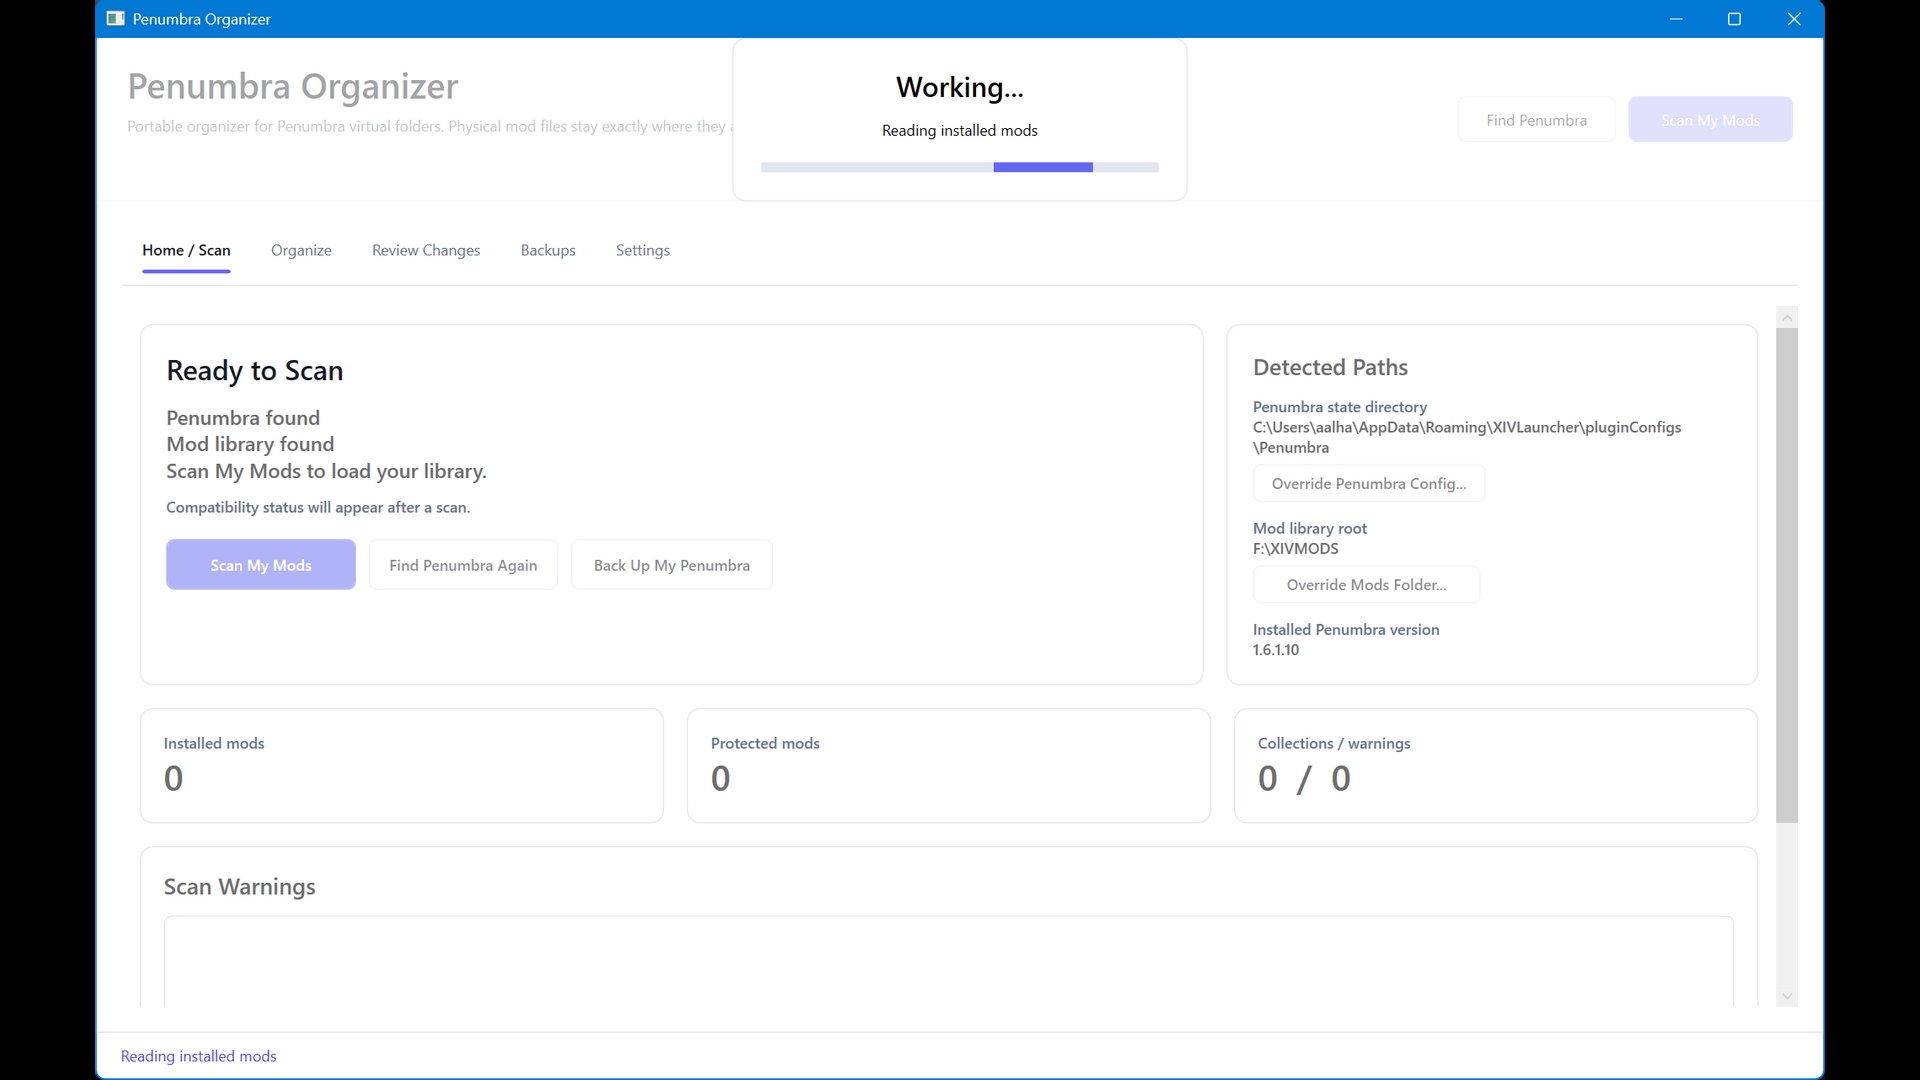Go to the Backups tab
Screen dimensions: 1920x1080
548,250
